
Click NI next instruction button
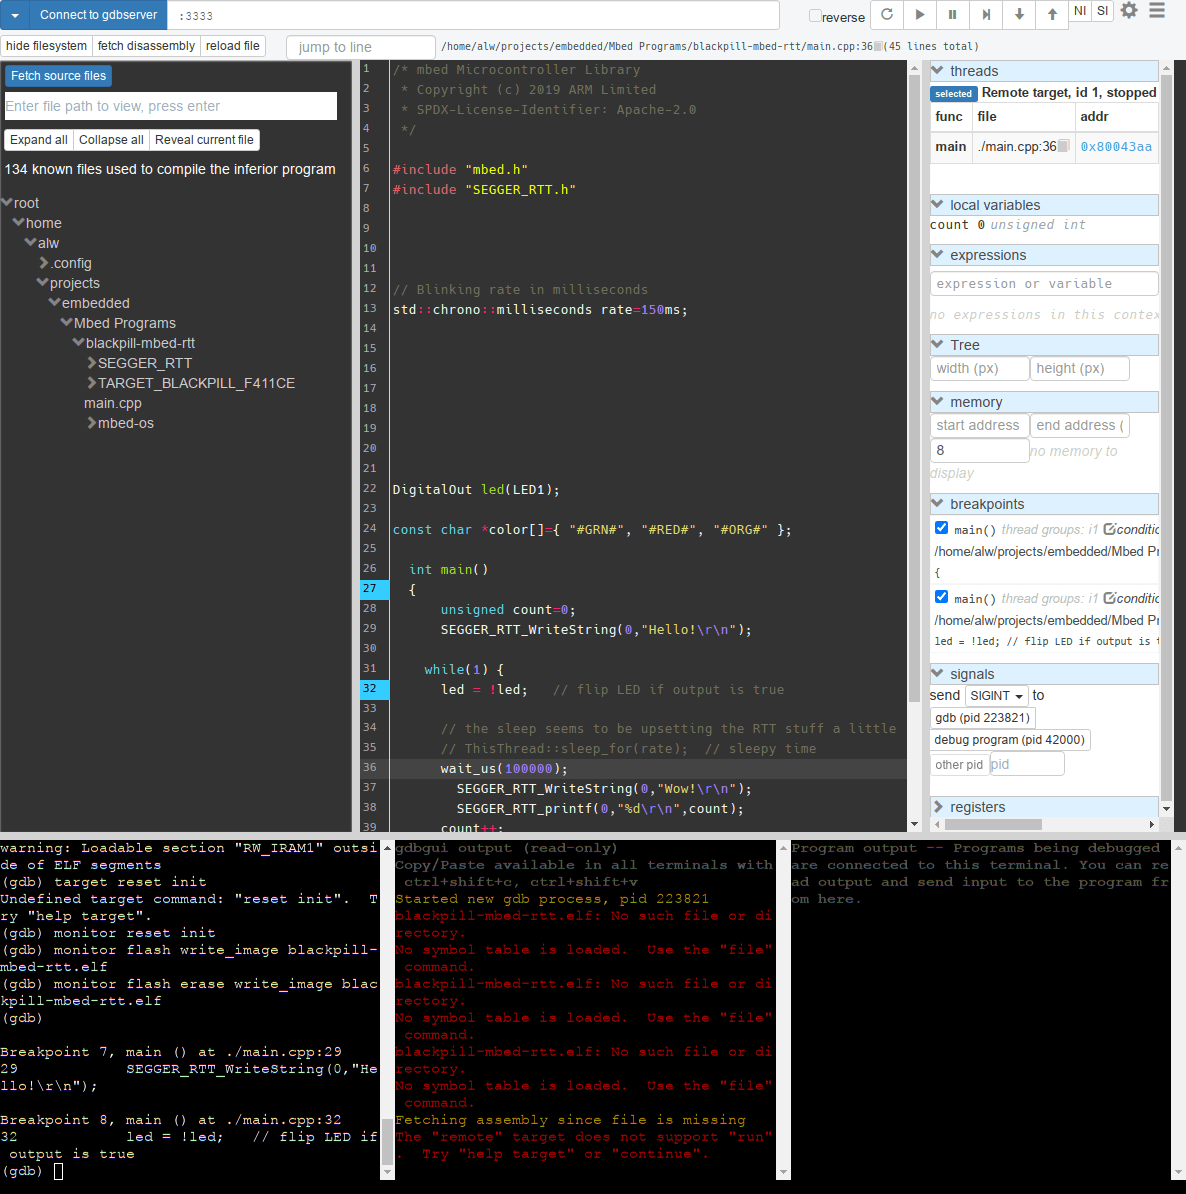coord(1080,11)
